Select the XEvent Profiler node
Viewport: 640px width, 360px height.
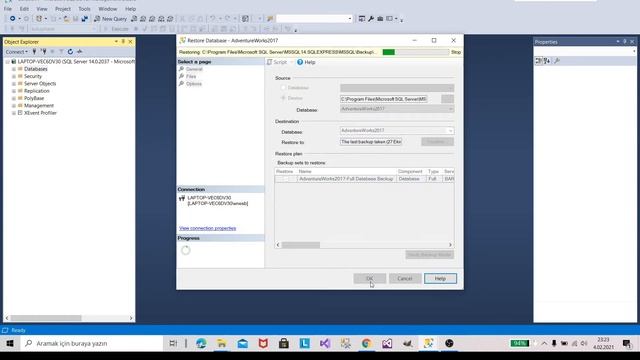(x=40, y=113)
